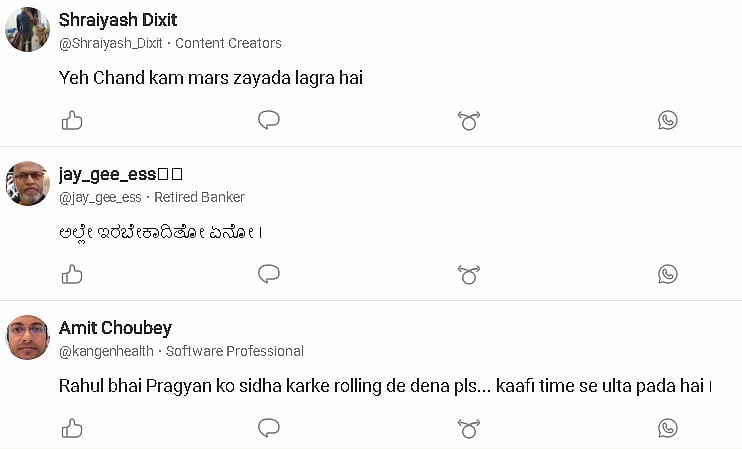Share Amit Choubey's comment on WhatsApp
The image size is (742, 449).
[x=668, y=428]
